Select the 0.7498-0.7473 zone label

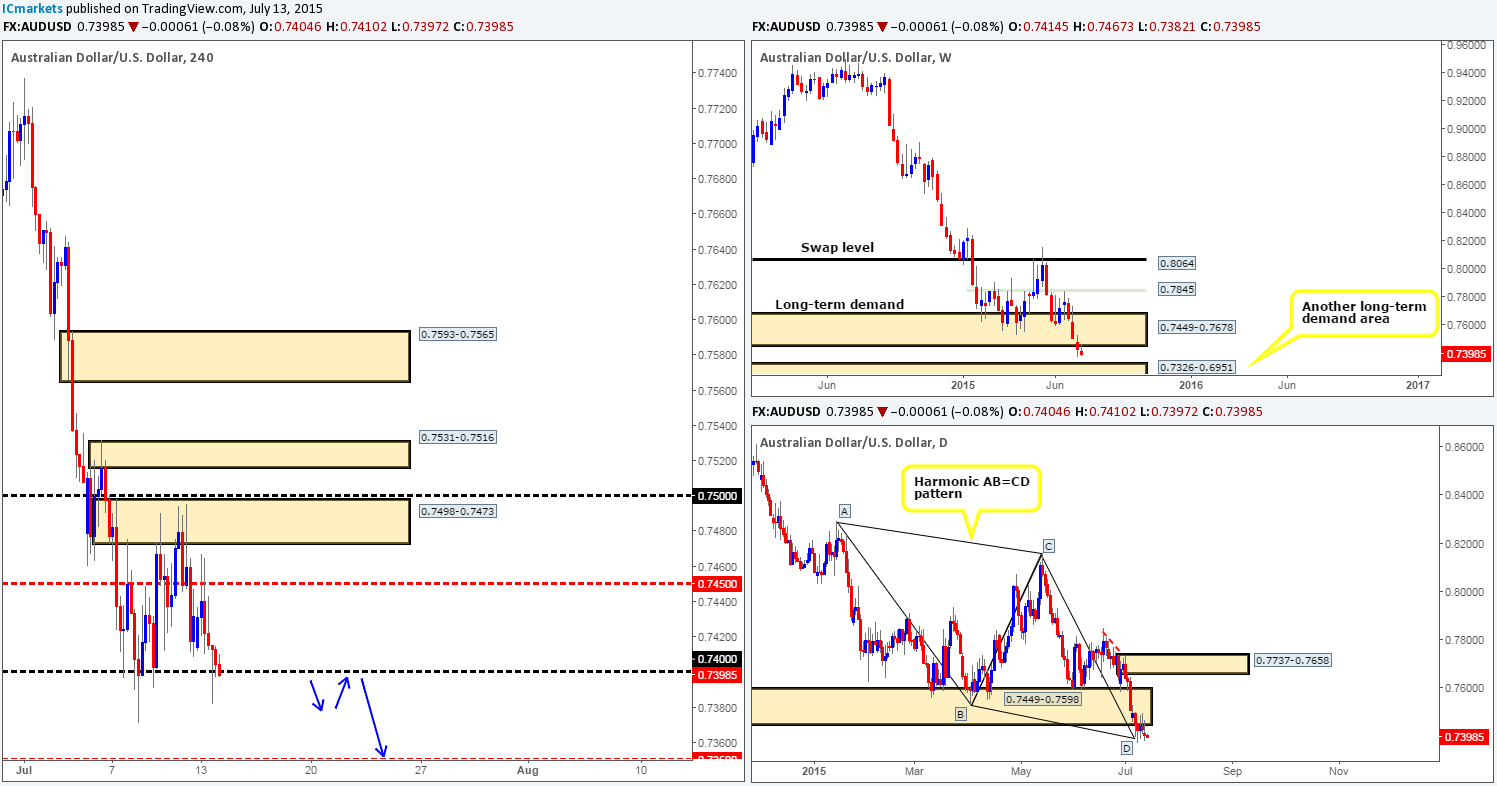(450, 511)
